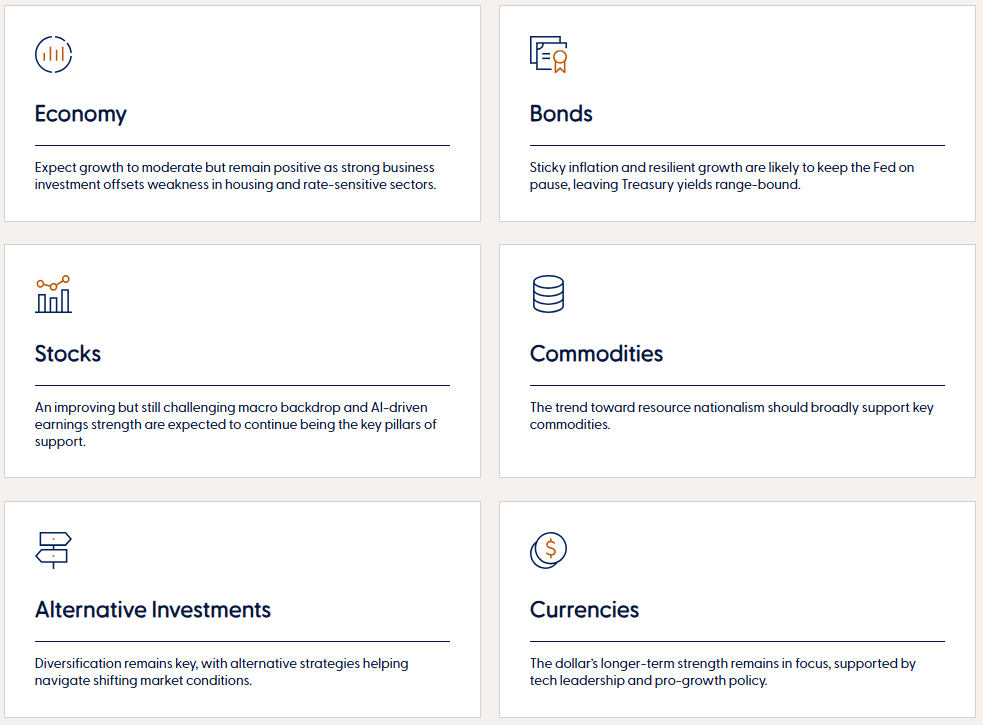Click the Currencies dollar coin icon

[549, 550]
